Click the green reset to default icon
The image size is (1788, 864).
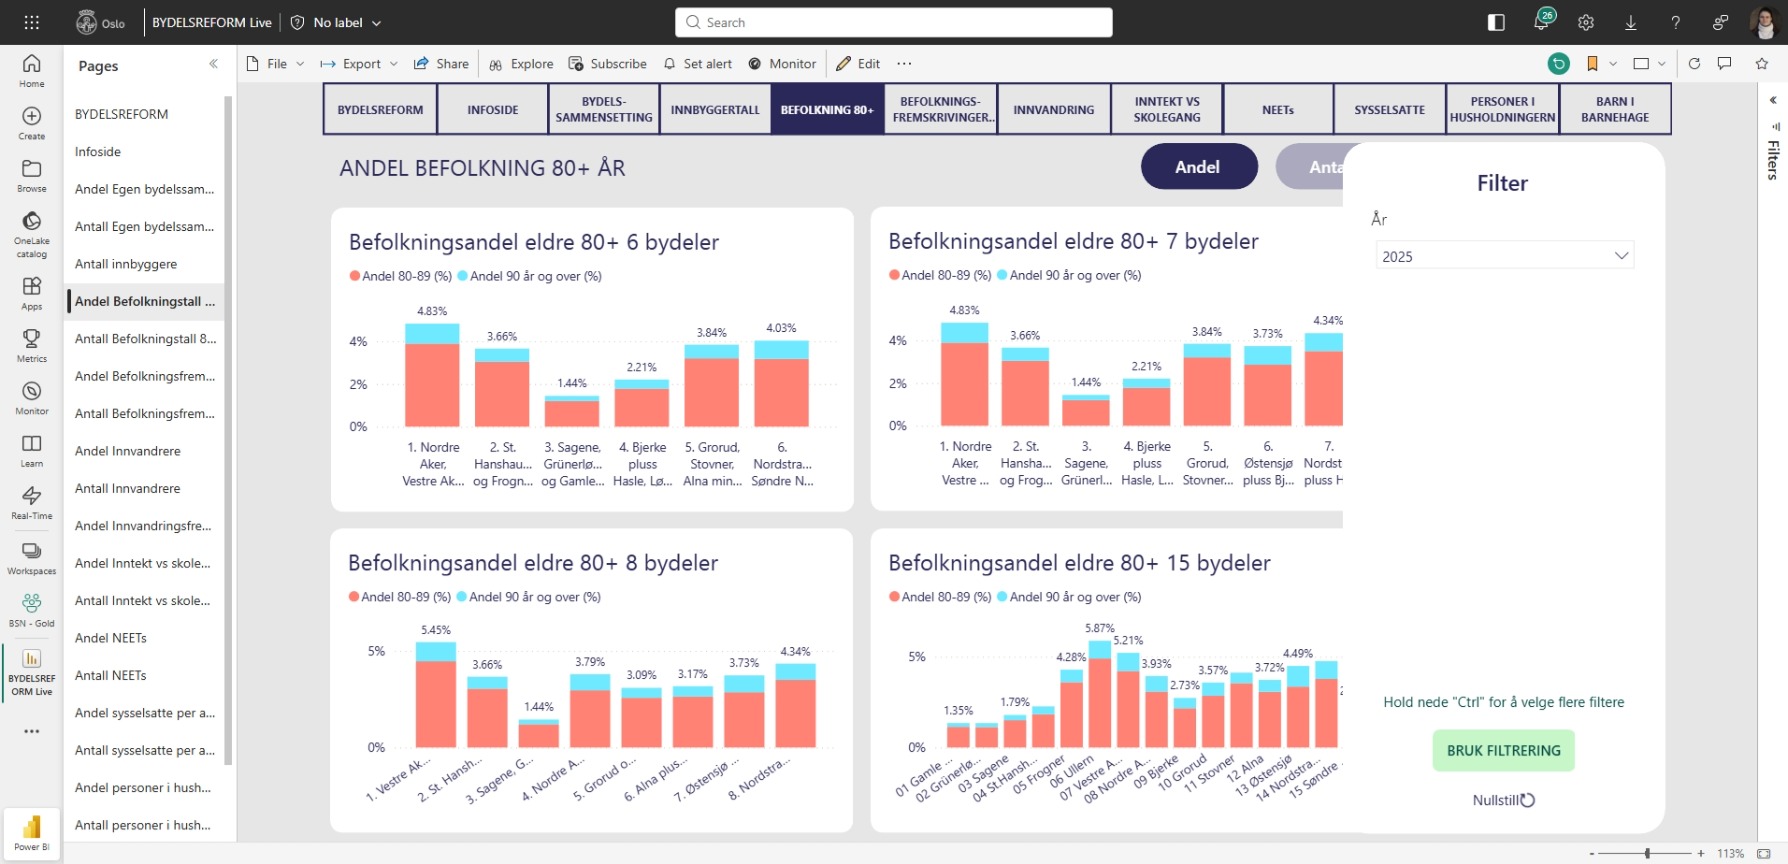point(1559,63)
